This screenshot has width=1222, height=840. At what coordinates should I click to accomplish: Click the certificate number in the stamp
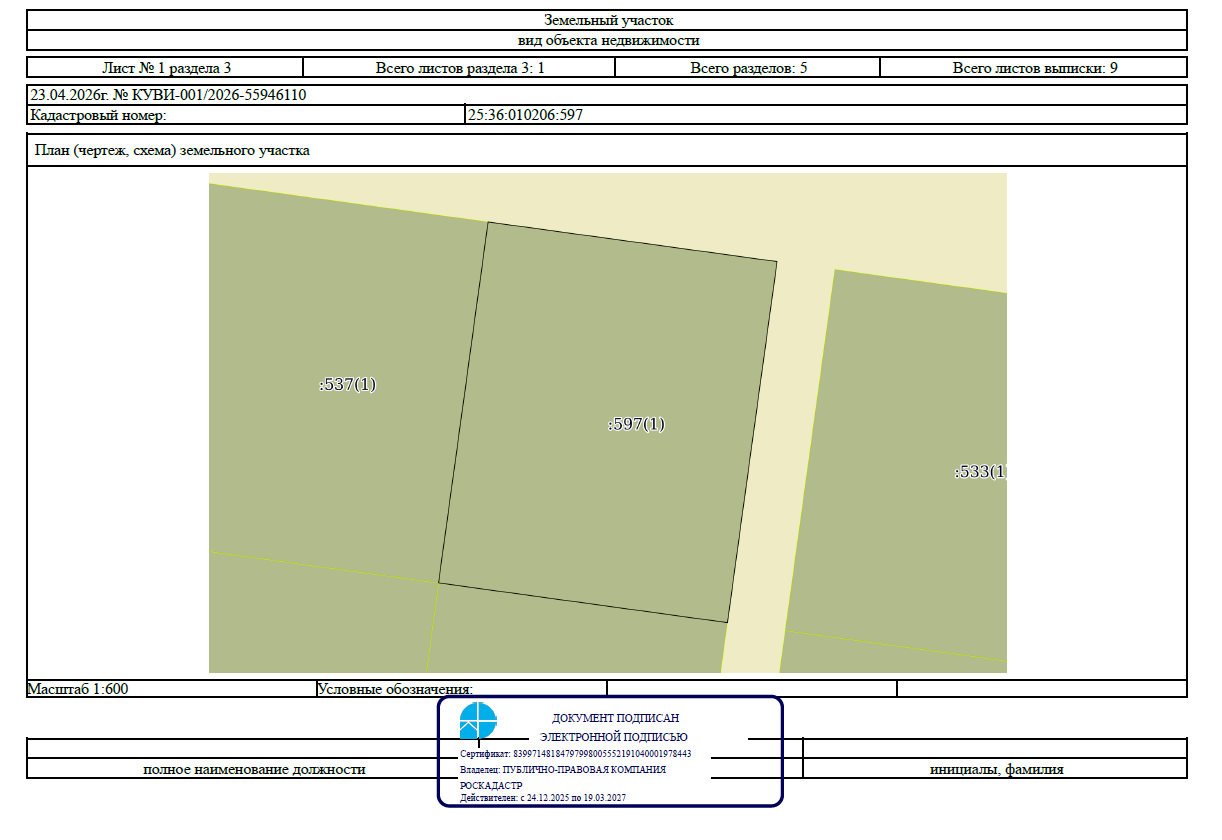coord(575,754)
